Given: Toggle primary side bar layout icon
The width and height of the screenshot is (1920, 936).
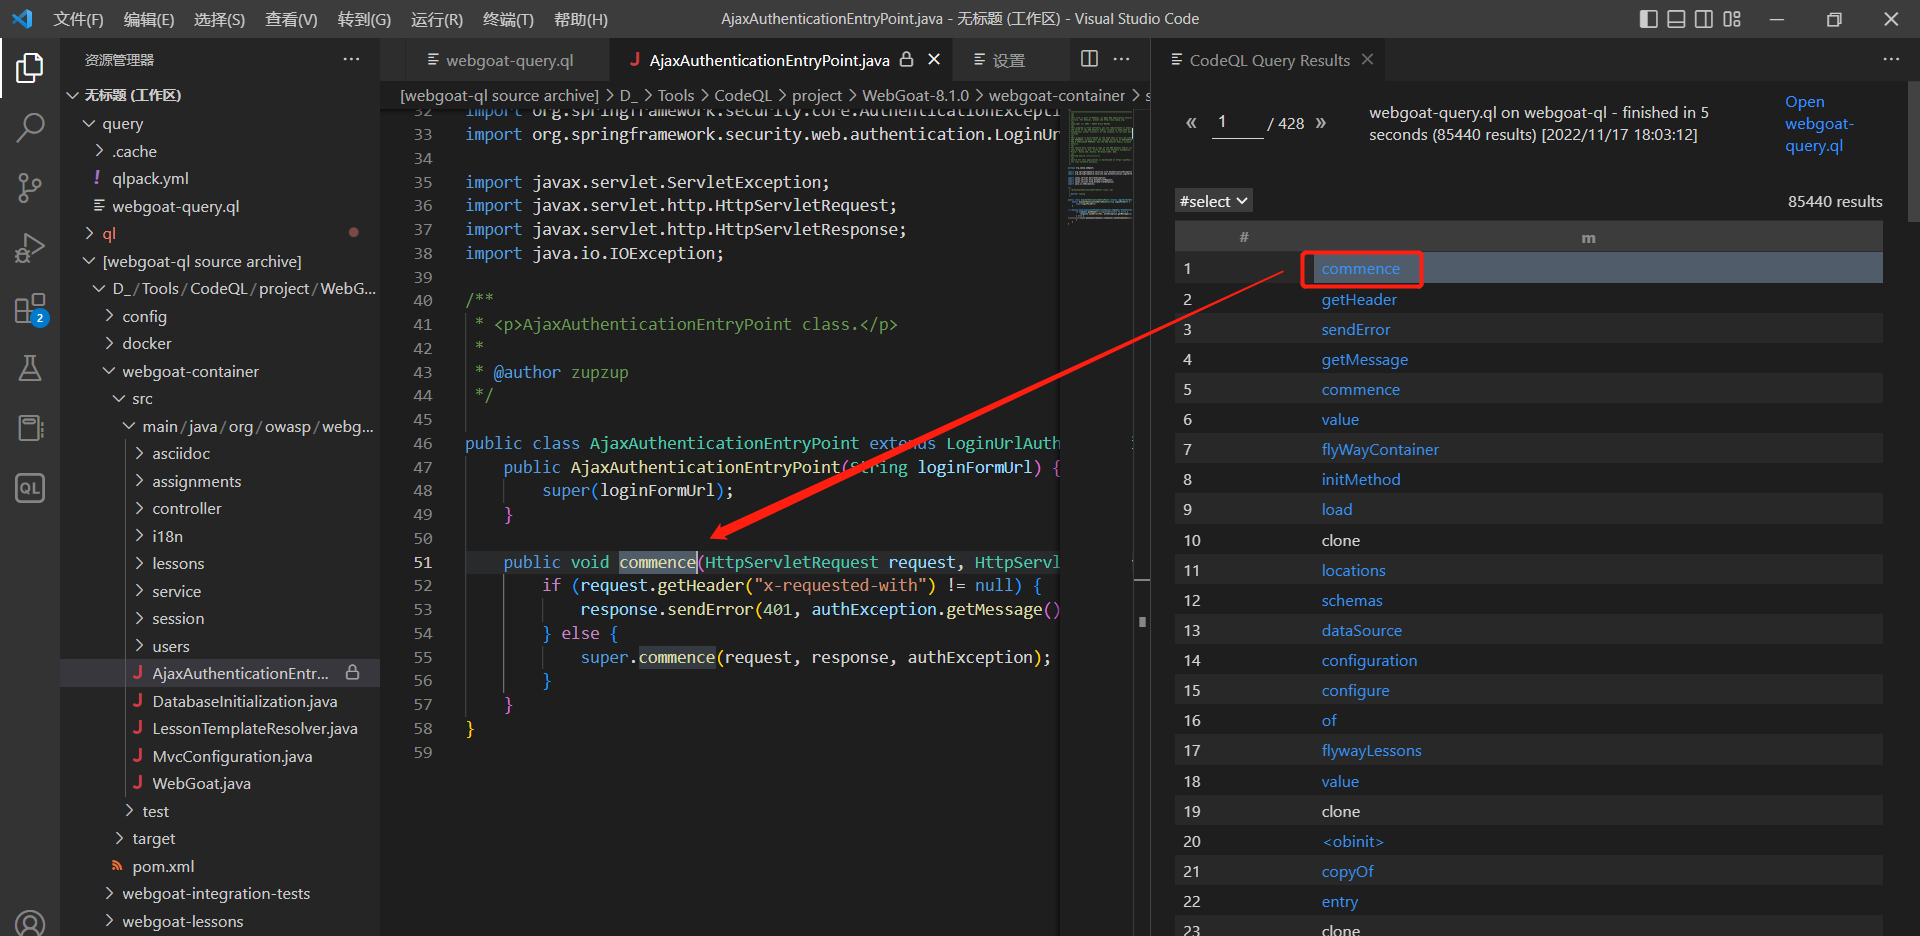Looking at the screenshot, I should tap(1649, 19).
